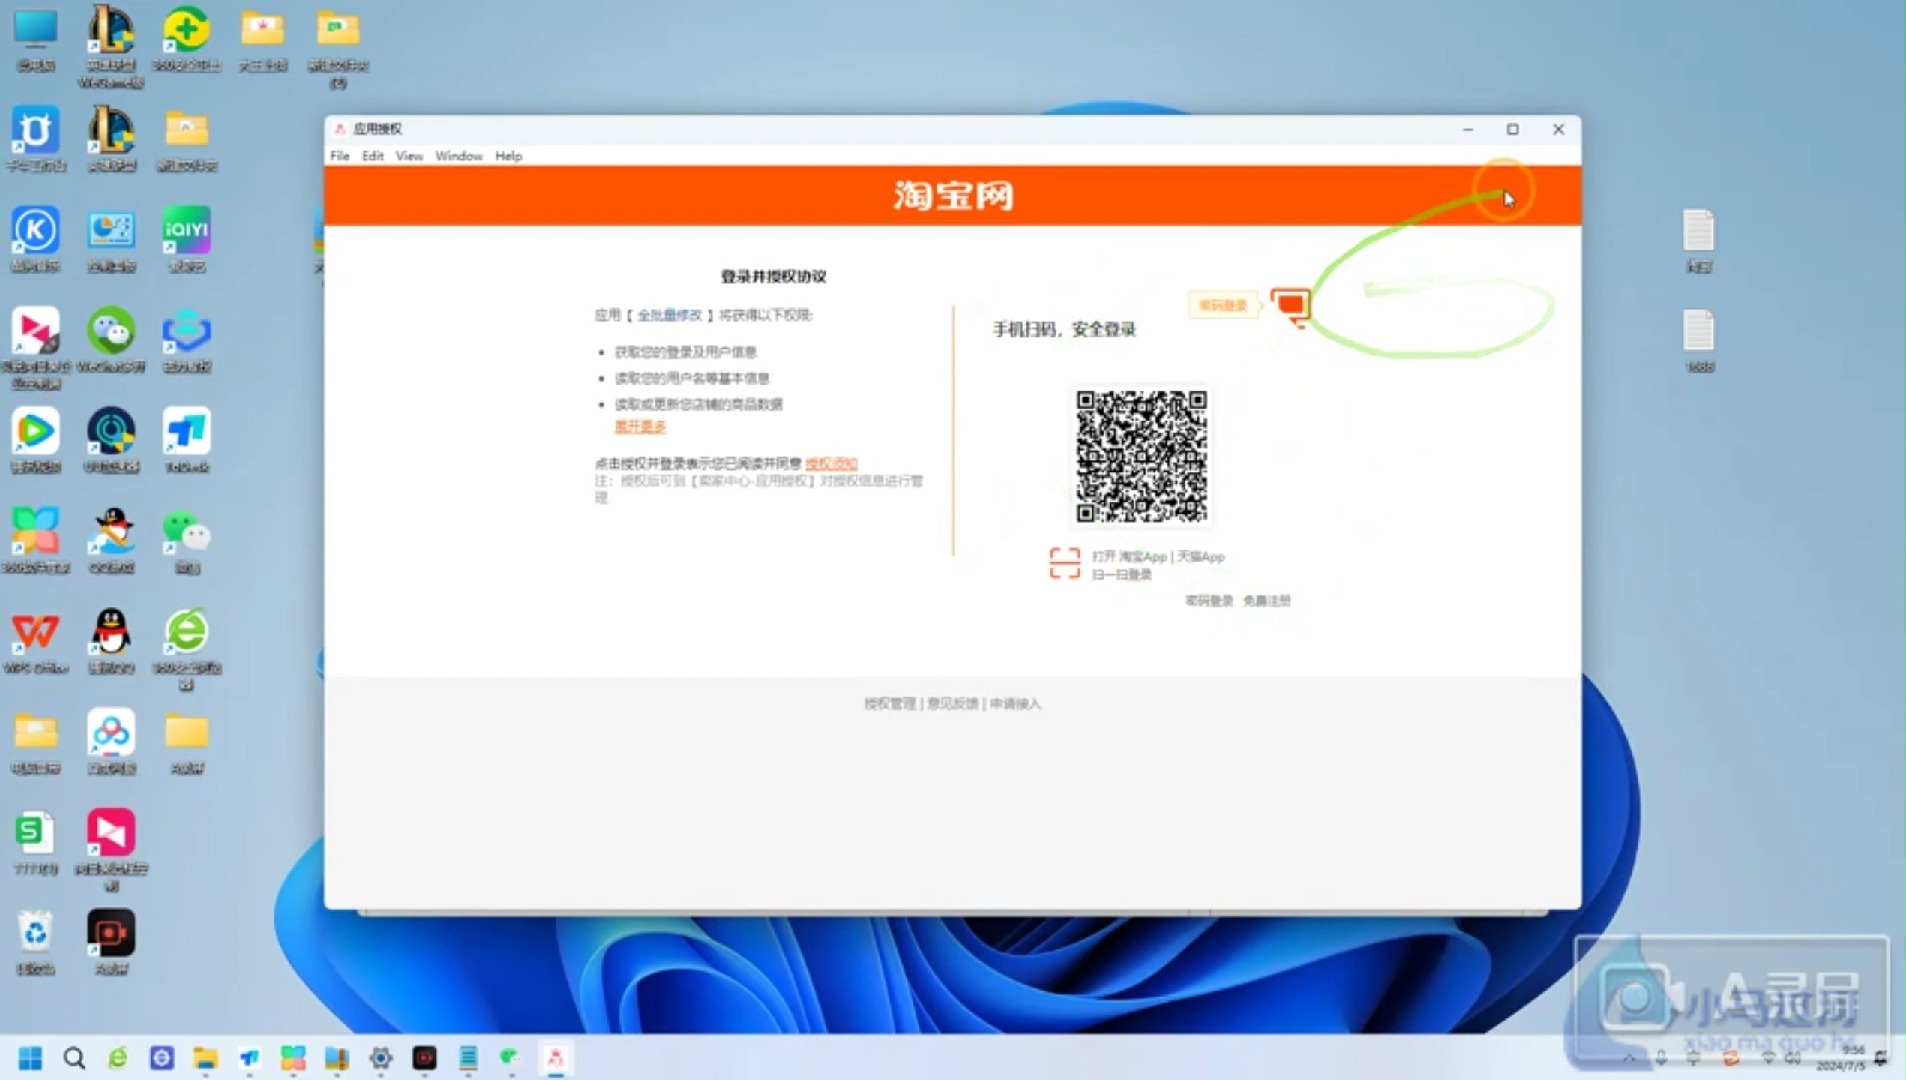Screen dimensions: 1906x1080
Task: Open the Window menu
Action: click(x=459, y=156)
